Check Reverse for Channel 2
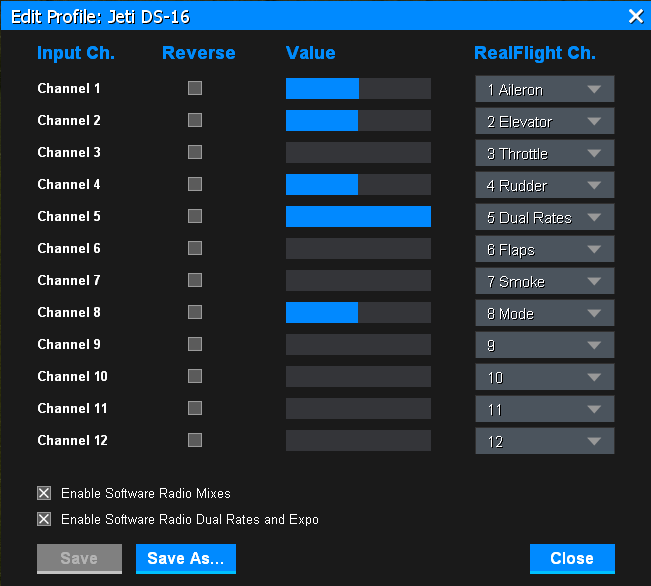Image resolution: width=651 pixels, height=586 pixels. coord(195,120)
